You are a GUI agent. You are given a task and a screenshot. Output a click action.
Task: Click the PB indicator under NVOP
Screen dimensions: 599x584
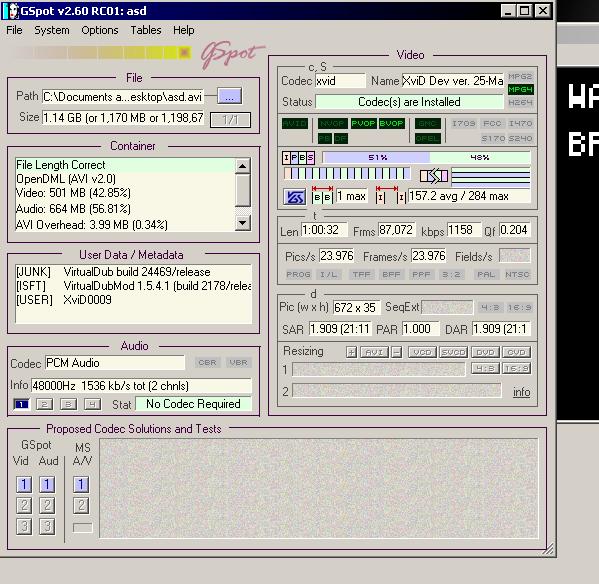point(324,138)
